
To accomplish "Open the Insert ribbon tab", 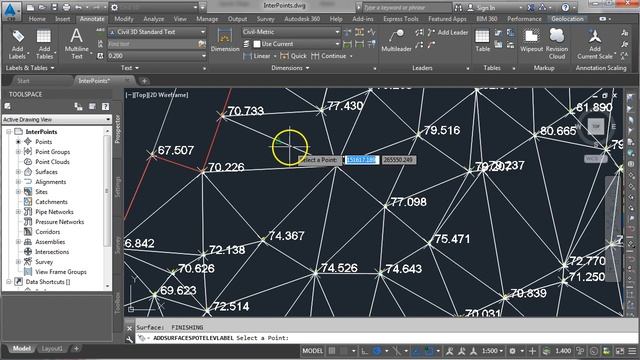I will [x=62, y=19].
